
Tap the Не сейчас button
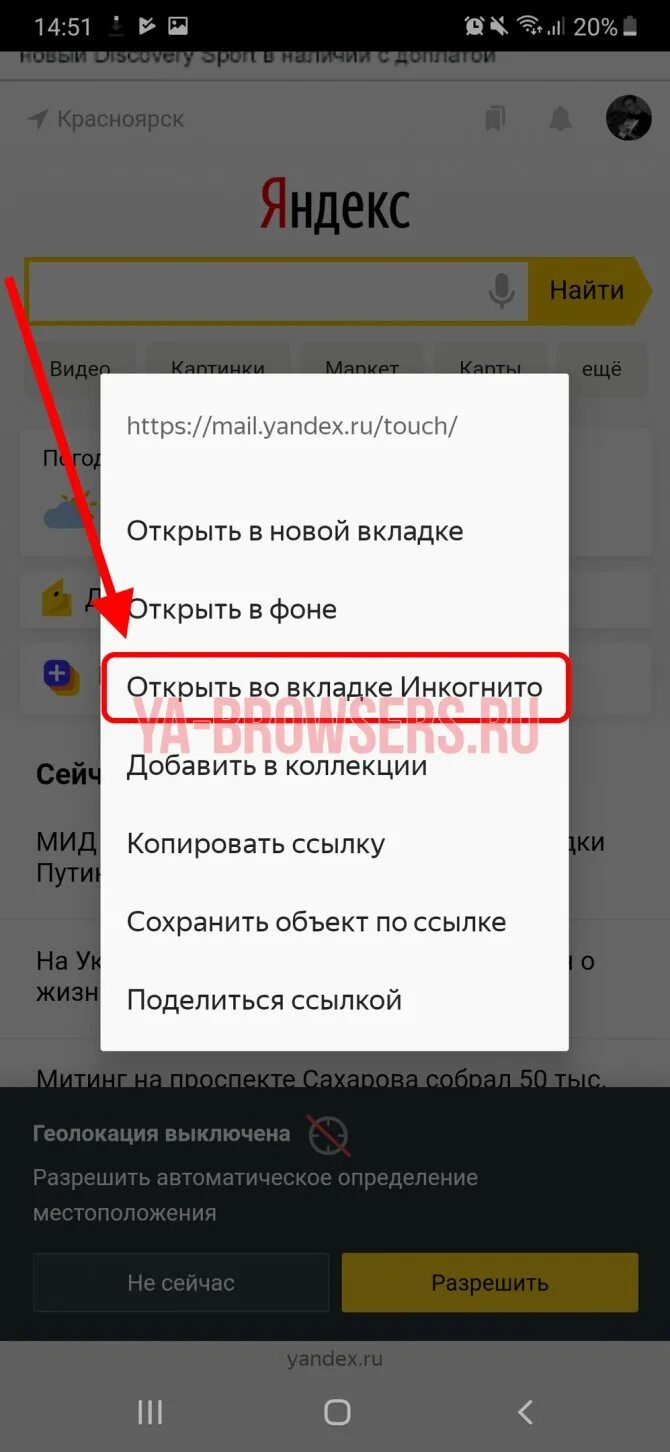(181, 1282)
